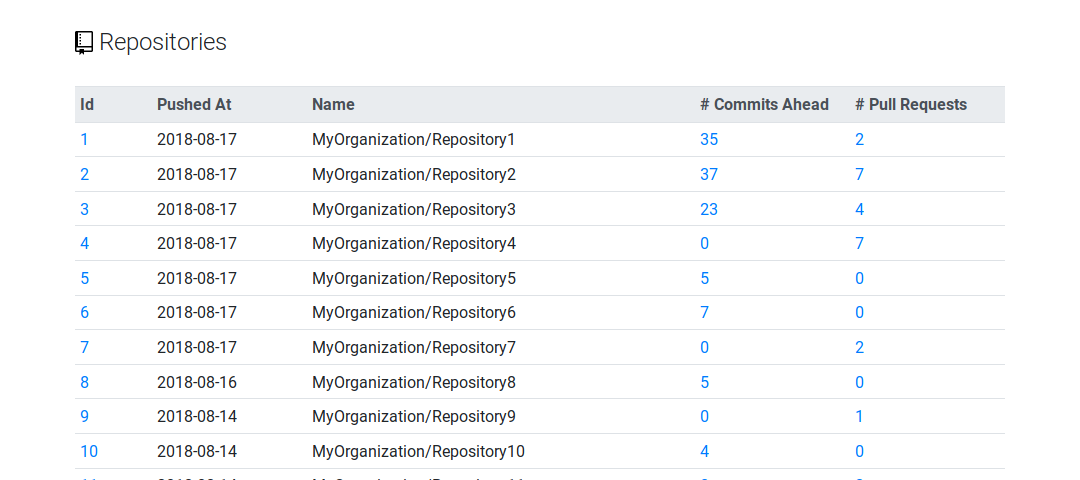Click the Id column header

click(x=87, y=105)
